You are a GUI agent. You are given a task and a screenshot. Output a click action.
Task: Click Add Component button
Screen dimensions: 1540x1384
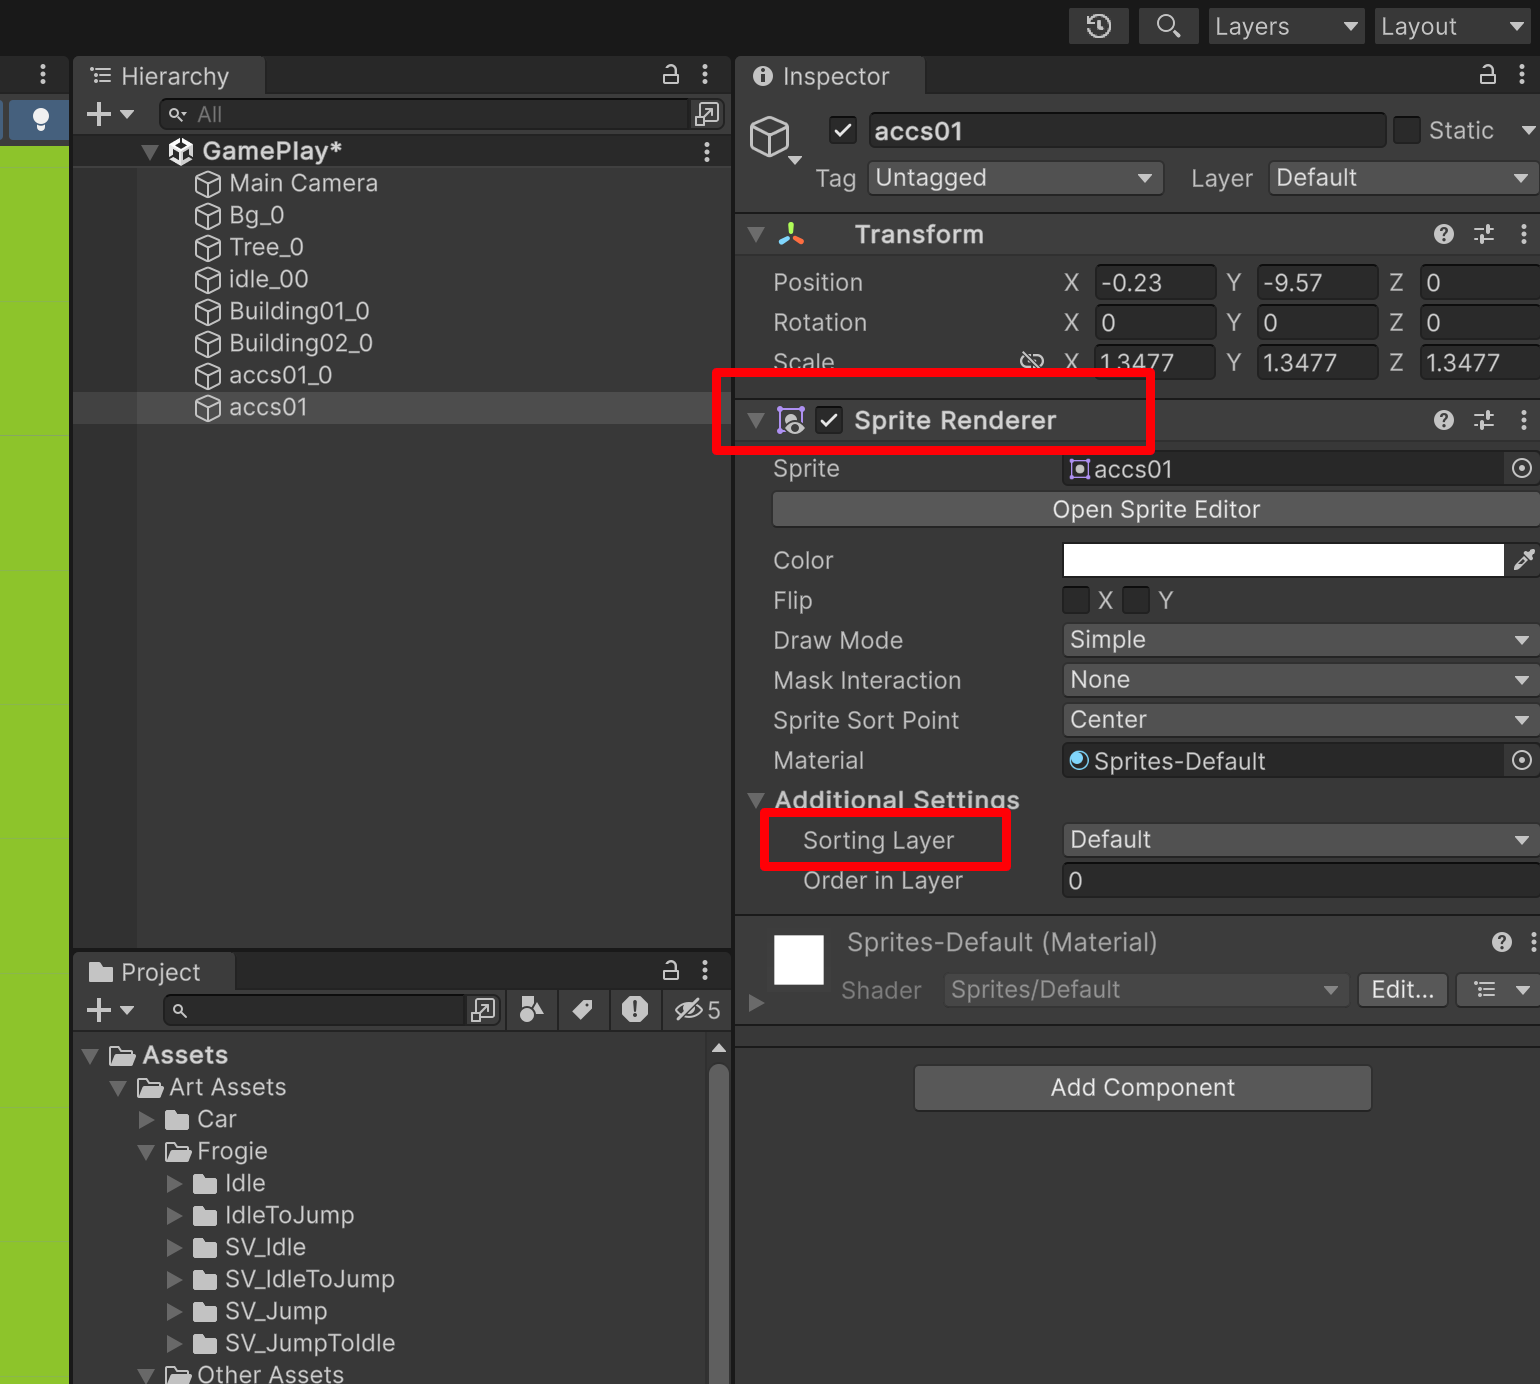[x=1143, y=1088]
